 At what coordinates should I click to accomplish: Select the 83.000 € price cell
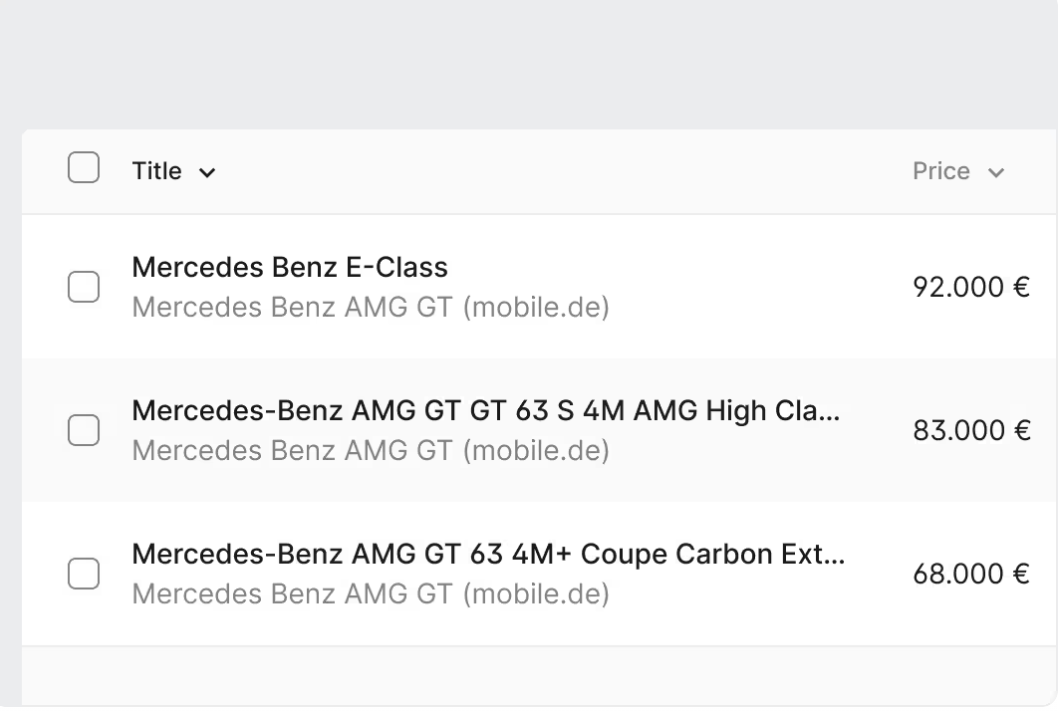971,430
